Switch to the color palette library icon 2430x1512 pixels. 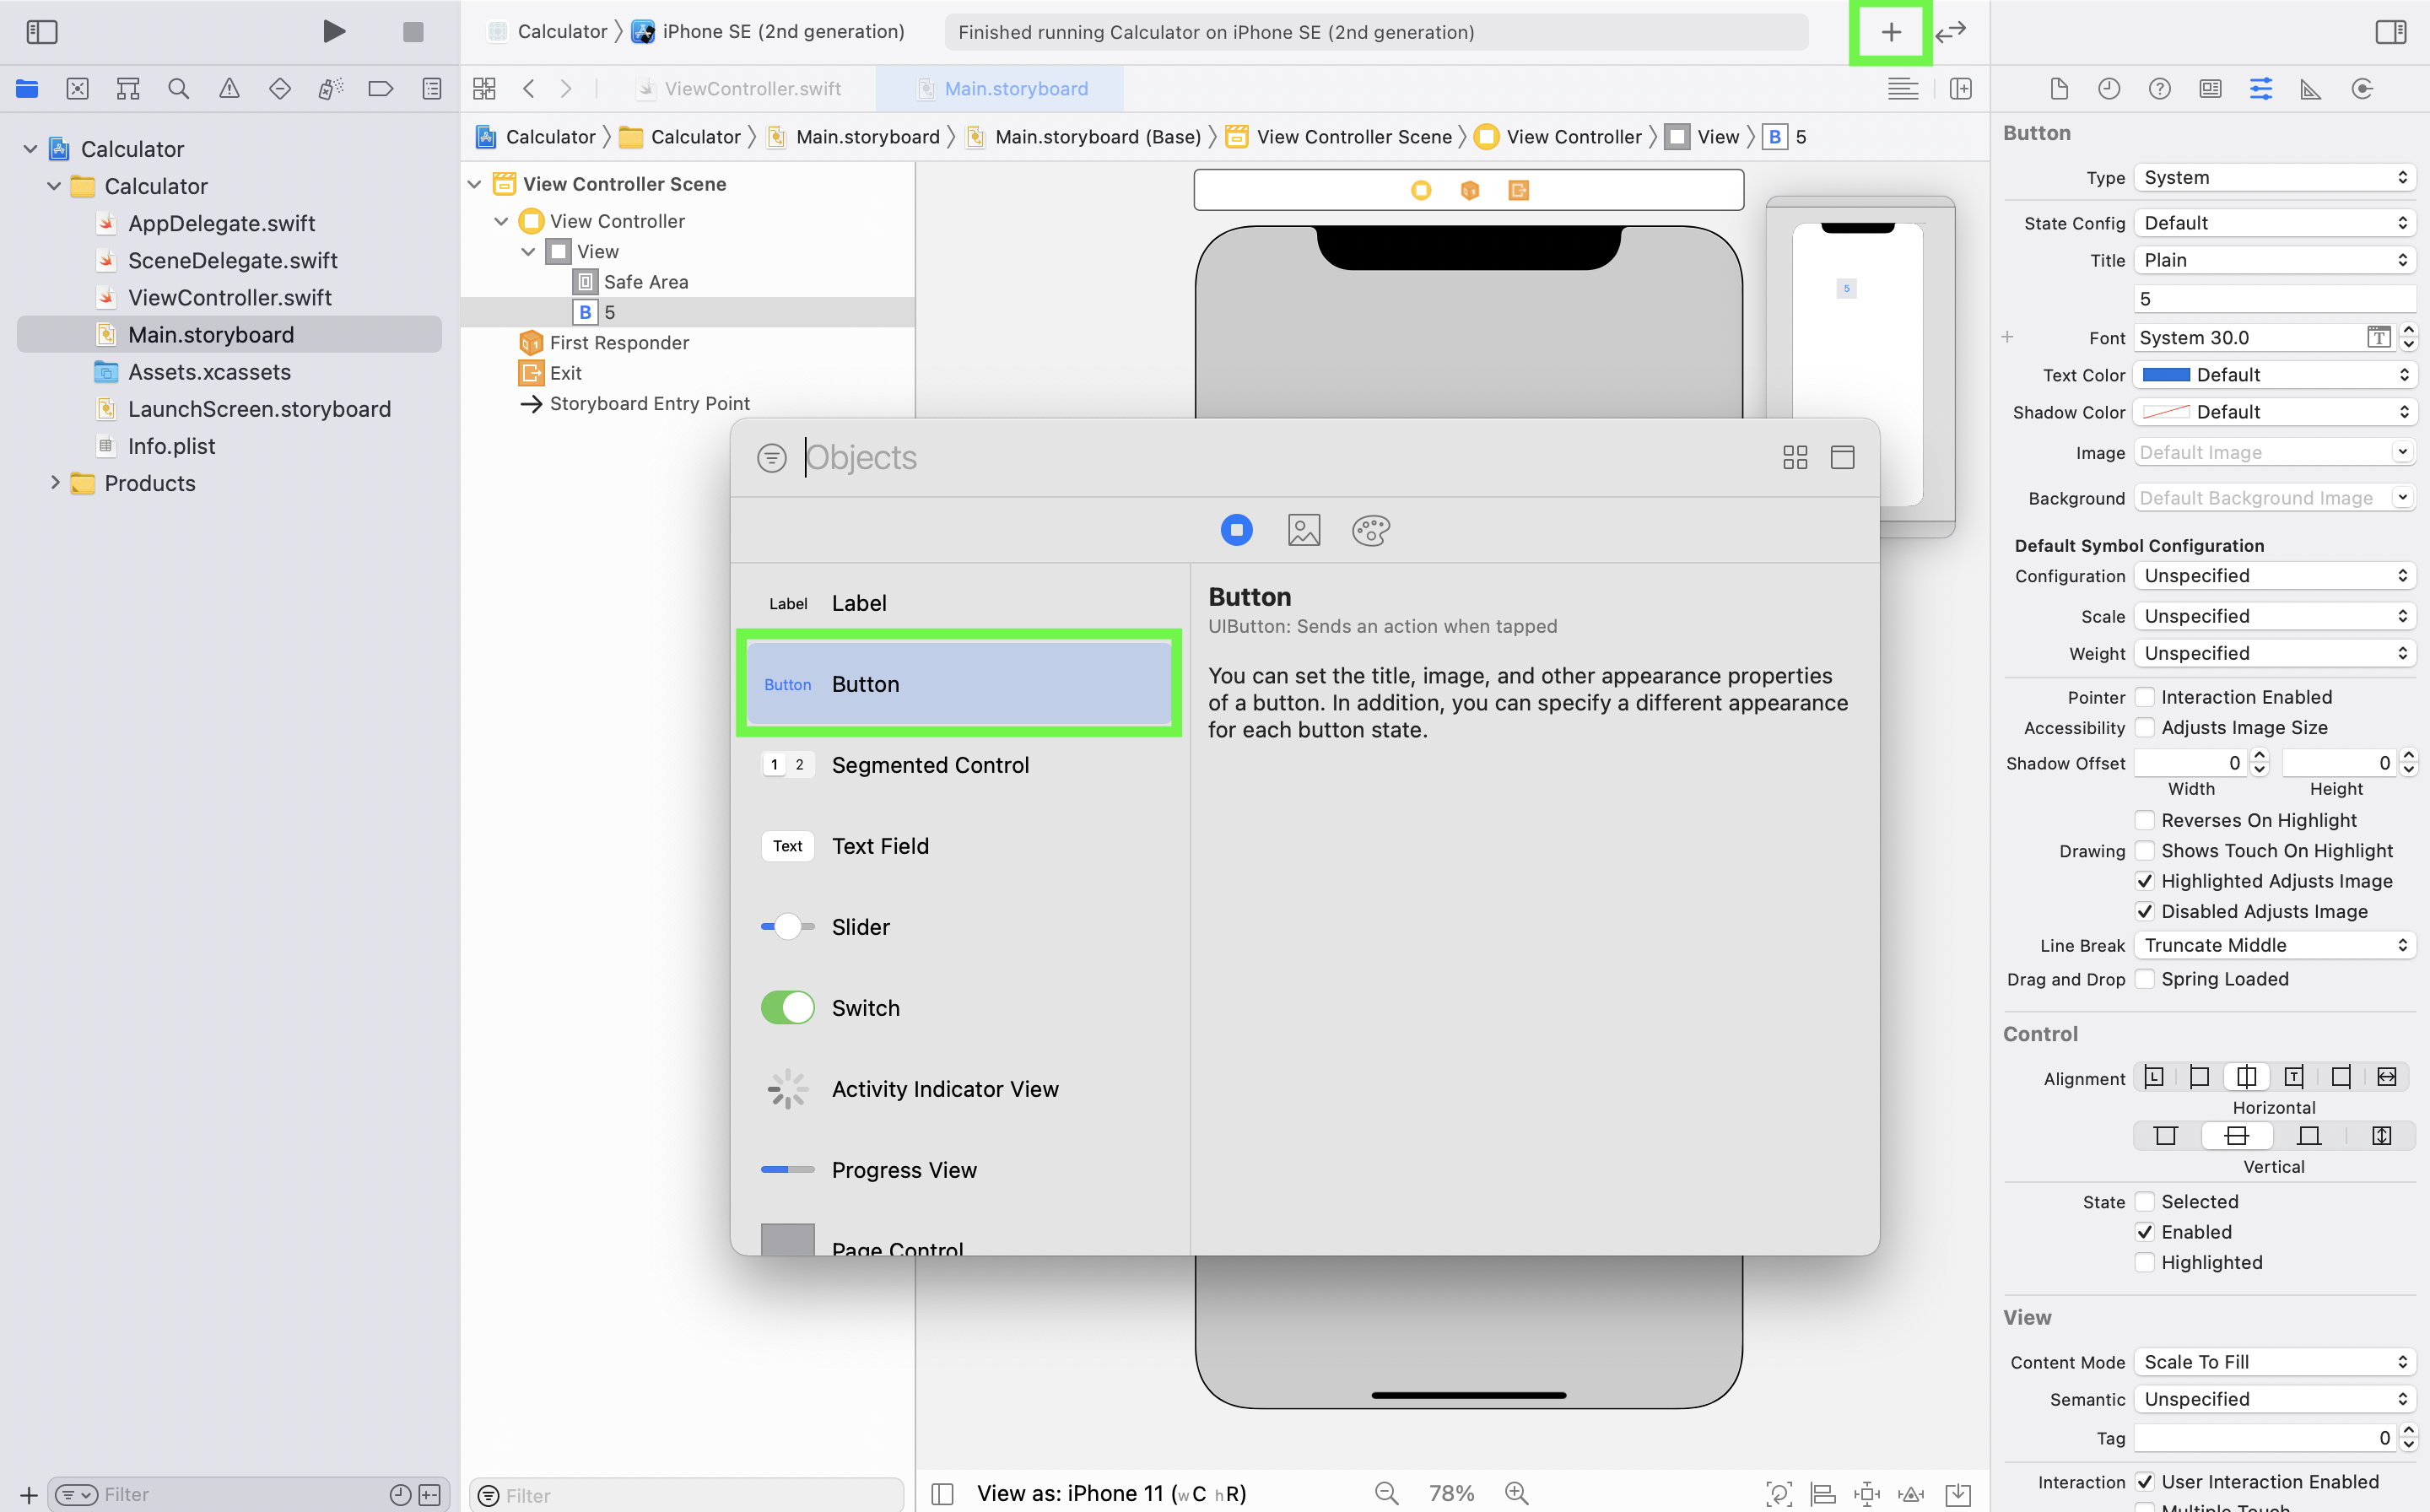pos(1370,530)
